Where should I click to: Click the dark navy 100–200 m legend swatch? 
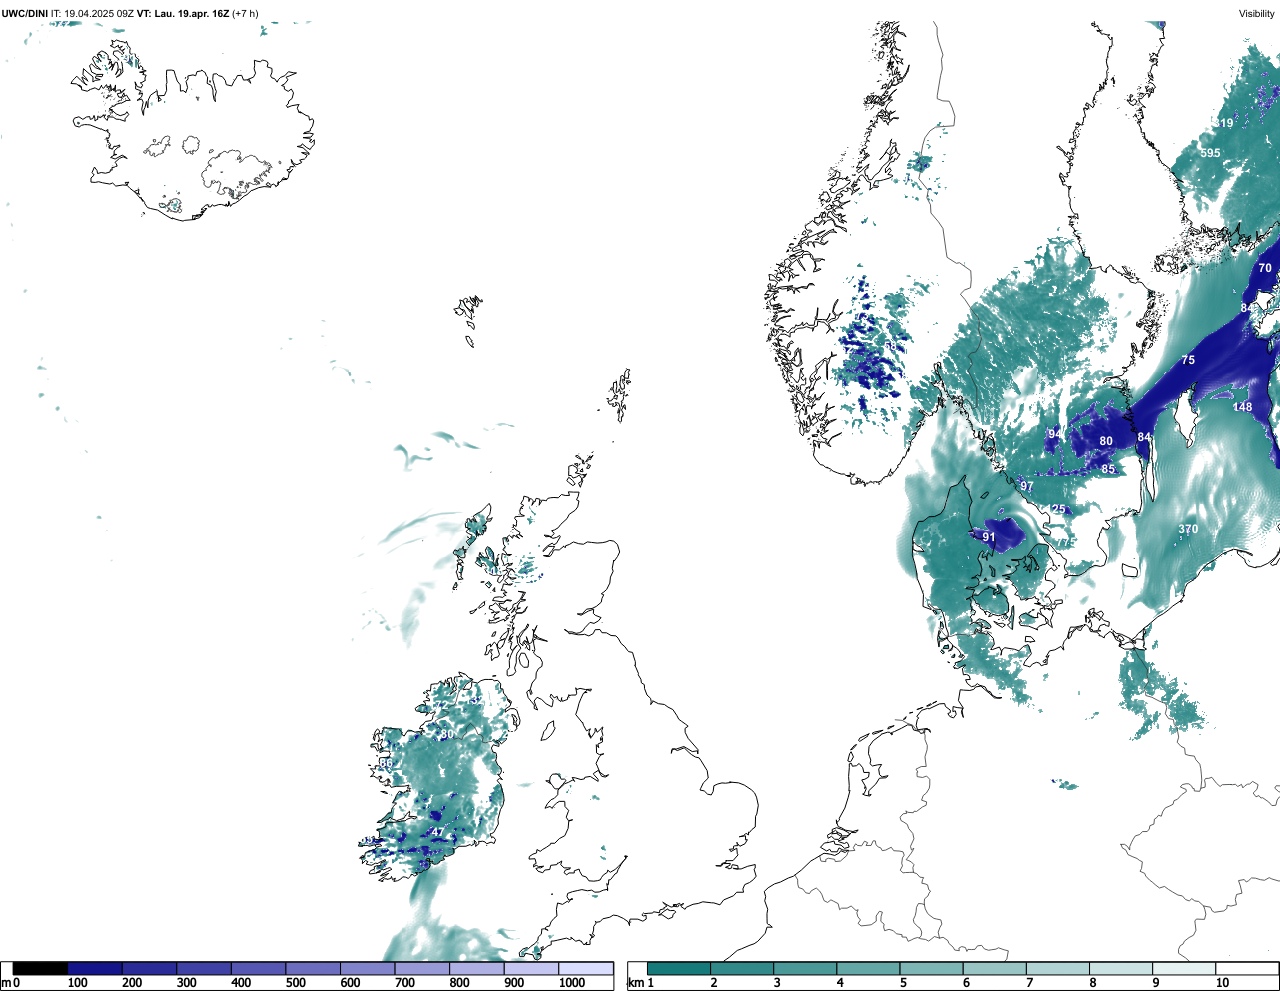[95, 968]
